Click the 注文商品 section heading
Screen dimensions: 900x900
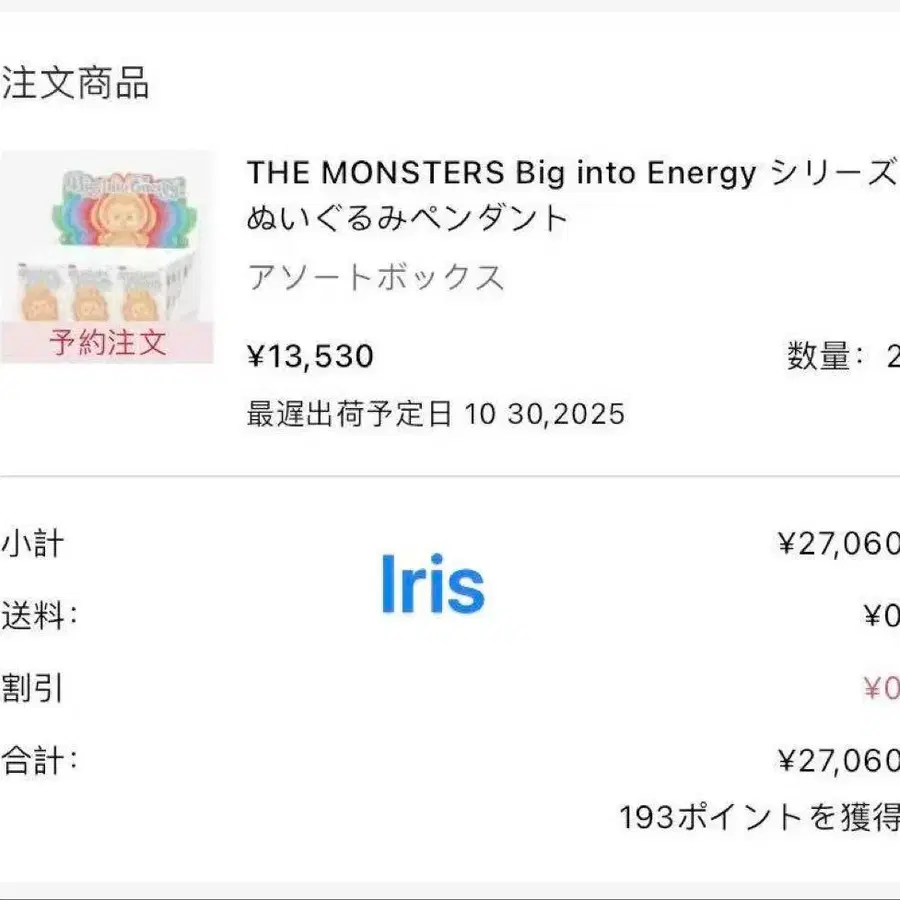[75, 84]
